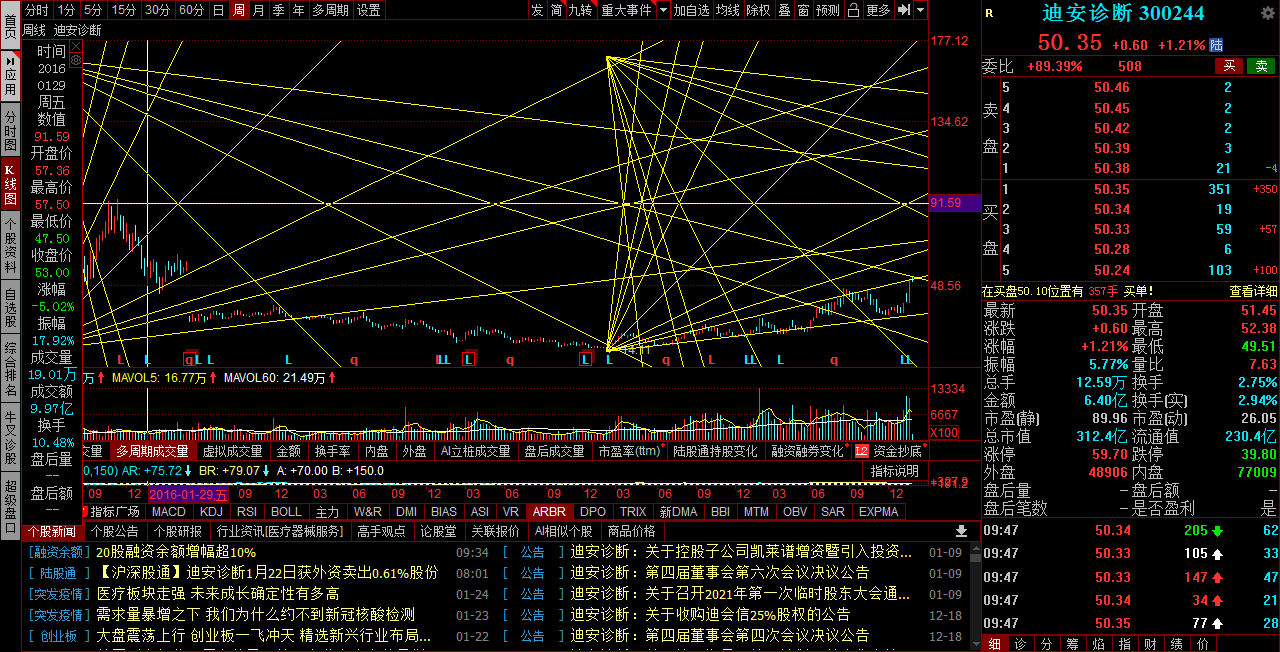Click 绩 icon in bottom-right bar
Viewport: 1280px width, 652px height.
[1176, 644]
